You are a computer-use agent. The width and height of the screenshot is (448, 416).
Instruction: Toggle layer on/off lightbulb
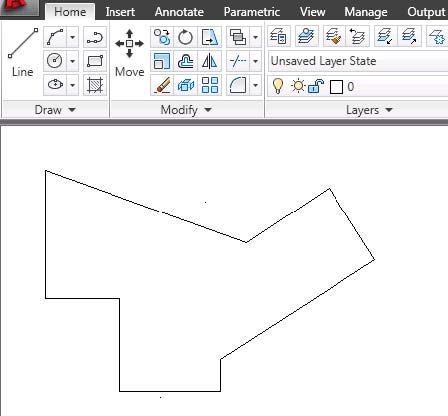(278, 86)
